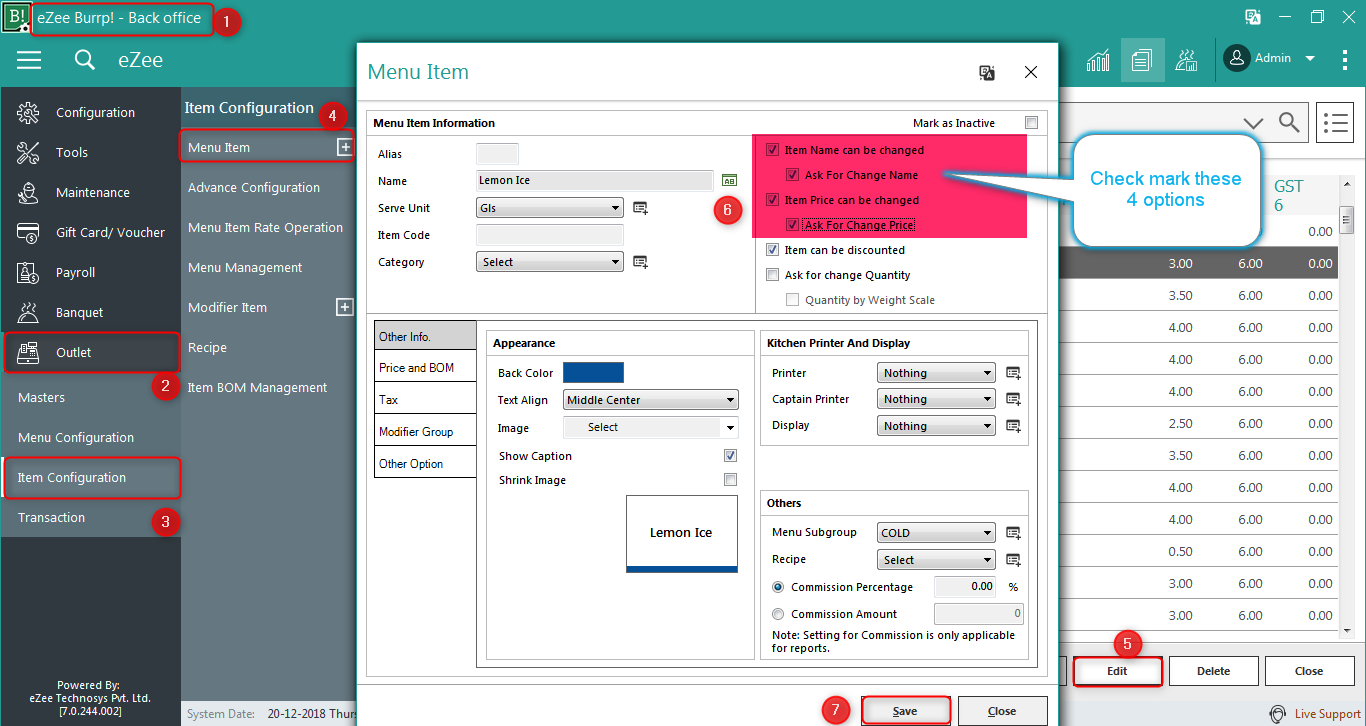This screenshot has height=726, width=1366.
Task: Toggle Show Caption checkbox
Action: tap(730, 456)
